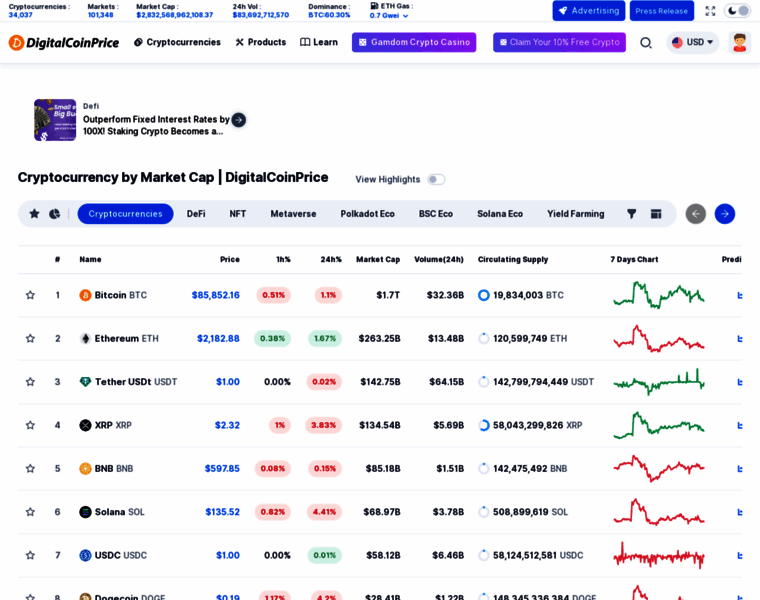The height and width of the screenshot is (600, 760).
Task: Open the USD currency dropdown
Action: click(x=692, y=43)
